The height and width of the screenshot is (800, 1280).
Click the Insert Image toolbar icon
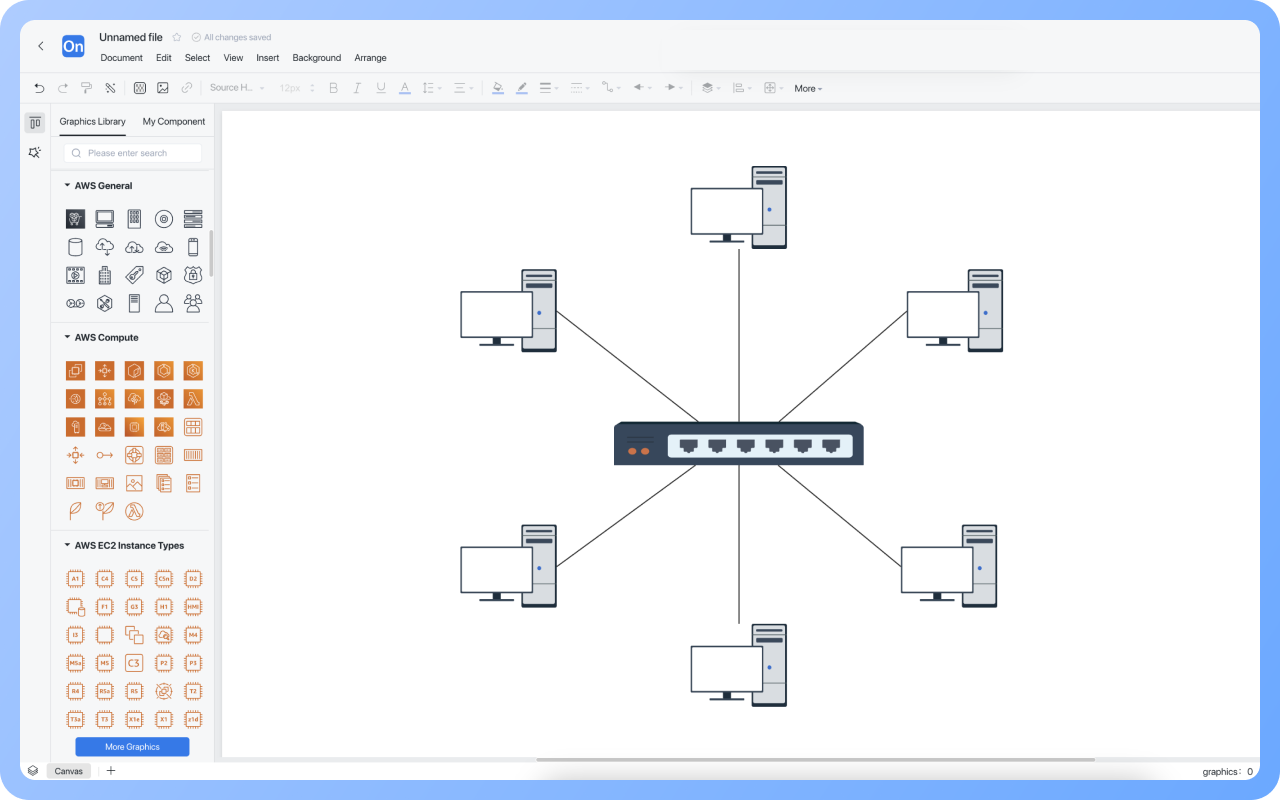pyautogui.click(x=163, y=88)
